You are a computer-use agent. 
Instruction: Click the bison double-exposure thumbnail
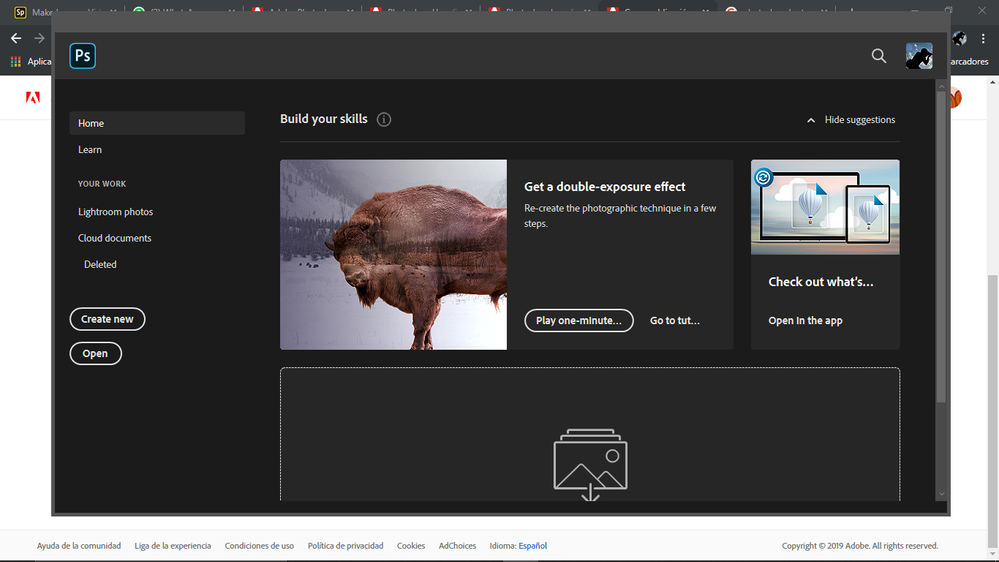pyautogui.click(x=393, y=254)
